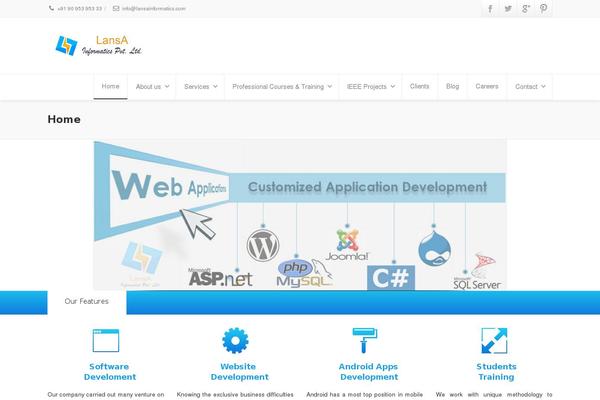Viewport: 600px width, 400px height.
Task: Open the Website Development heading link
Action: (x=240, y=372)
